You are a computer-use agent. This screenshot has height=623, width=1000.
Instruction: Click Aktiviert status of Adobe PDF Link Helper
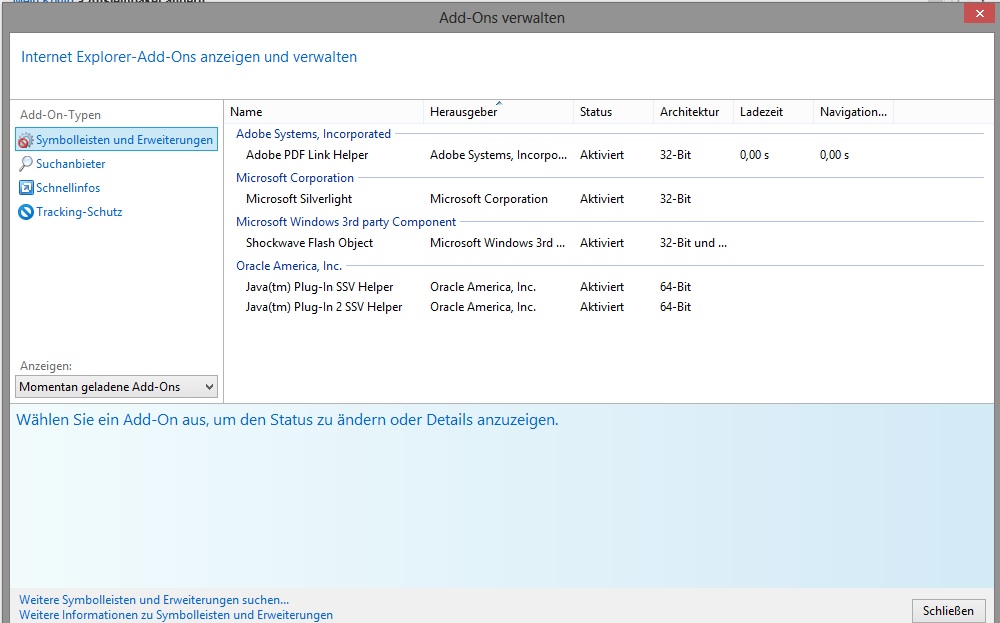pos(601,155)
